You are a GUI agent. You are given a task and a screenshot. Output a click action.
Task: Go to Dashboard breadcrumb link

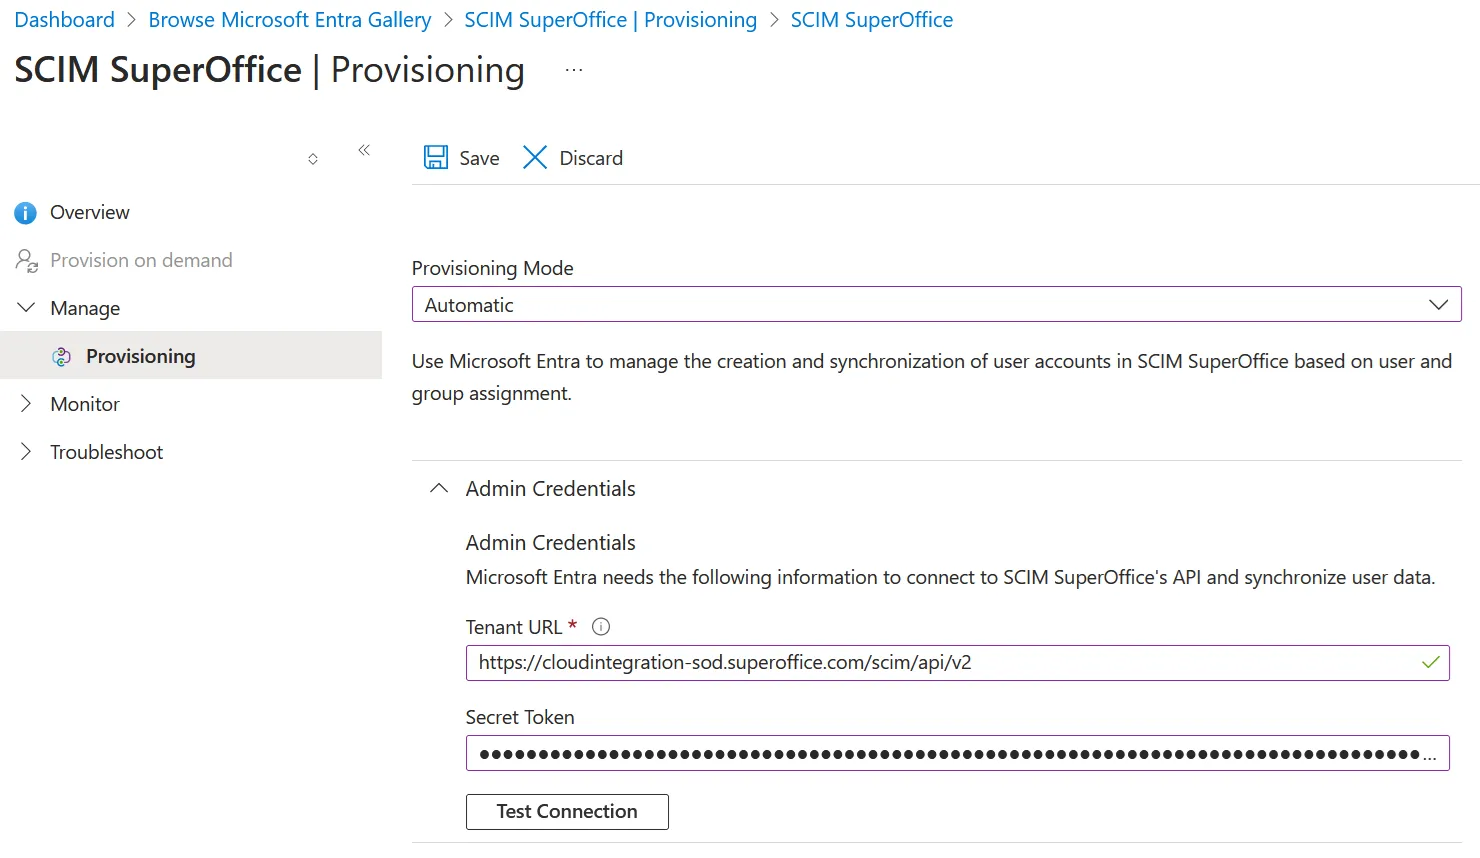point(65,20)
